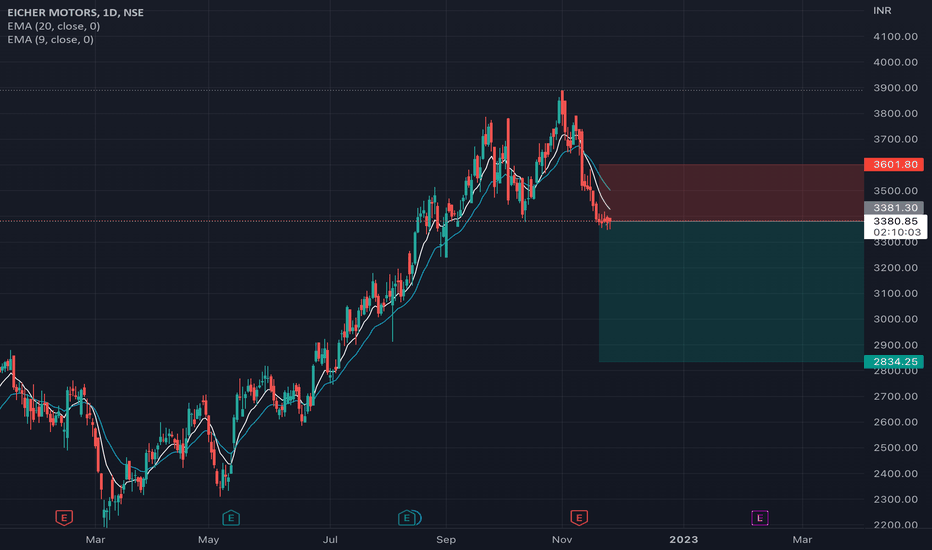Select the 2600.00 price axis label
Image resolution: width=932 pixels, height=550 pixels.
point(895,422)
